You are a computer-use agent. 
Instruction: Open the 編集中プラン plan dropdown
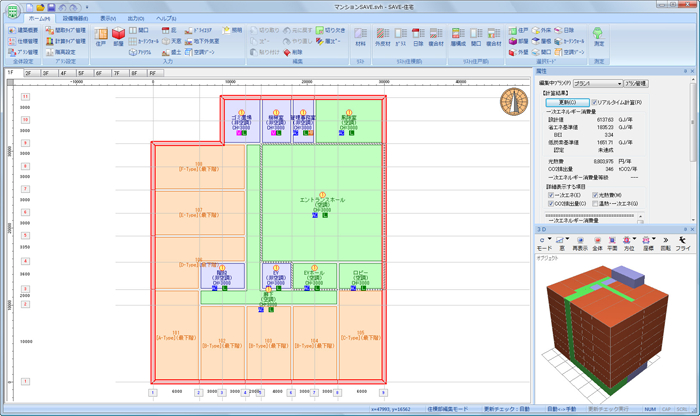(598, 83)
